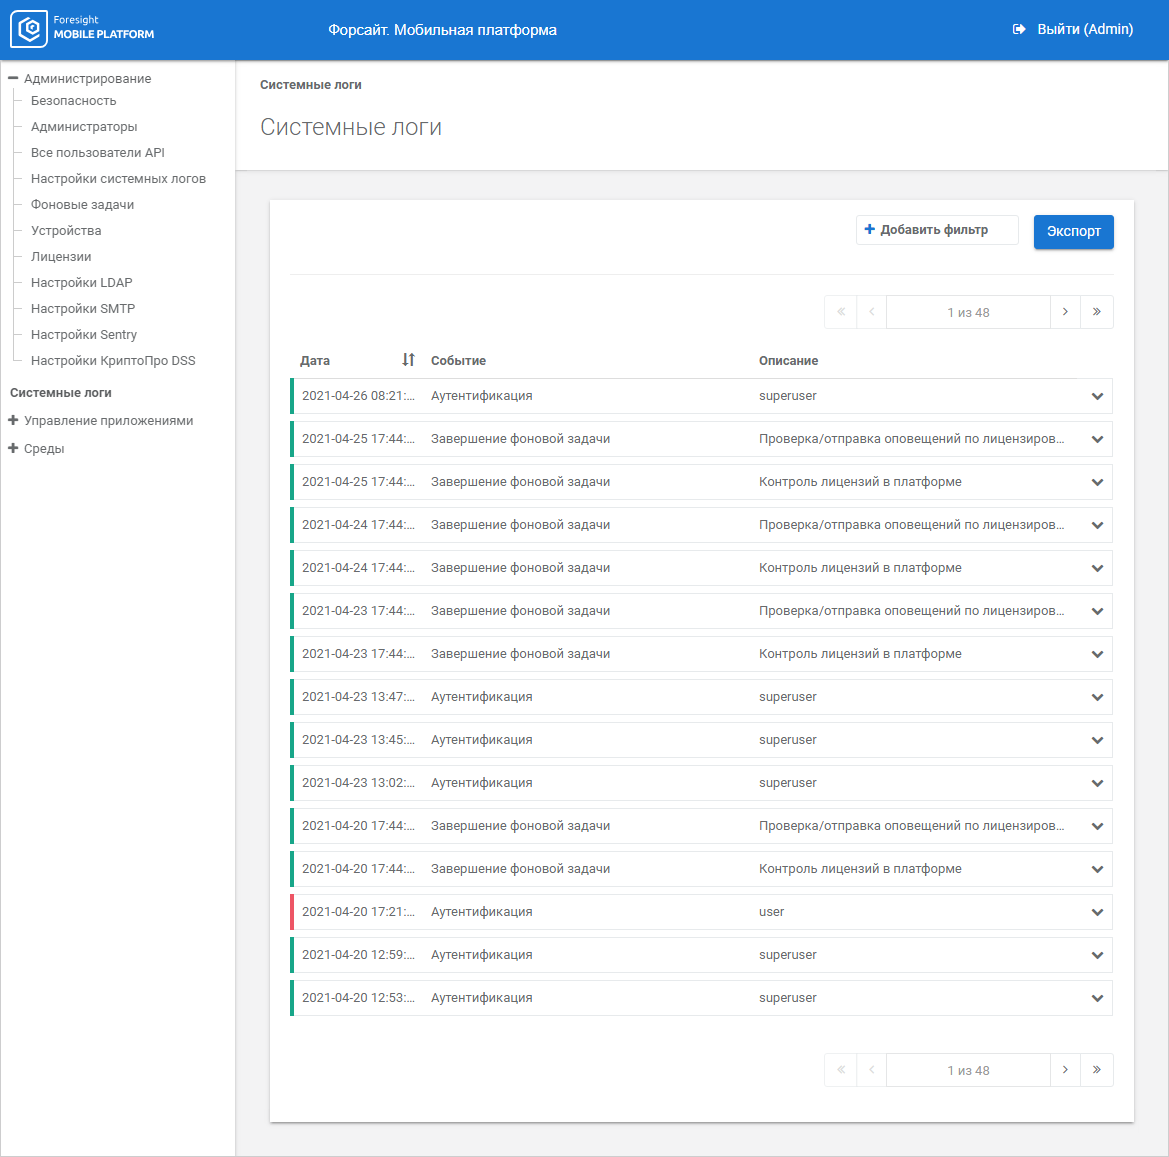Click the Foresight Mobile Platform logo icon

tap(29, 29)
